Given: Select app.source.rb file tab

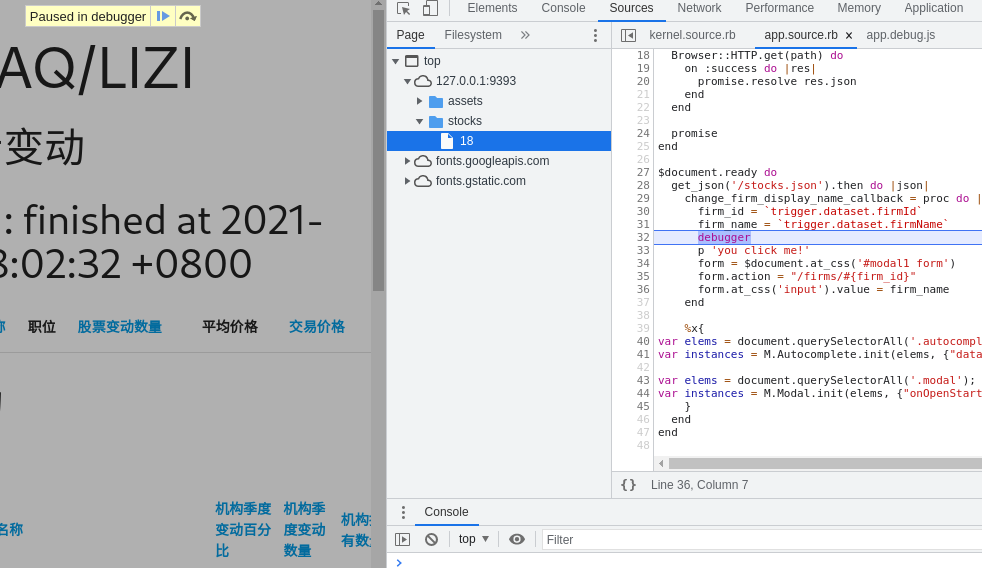Looking at the screenshot, I should (x=800, y=35).
